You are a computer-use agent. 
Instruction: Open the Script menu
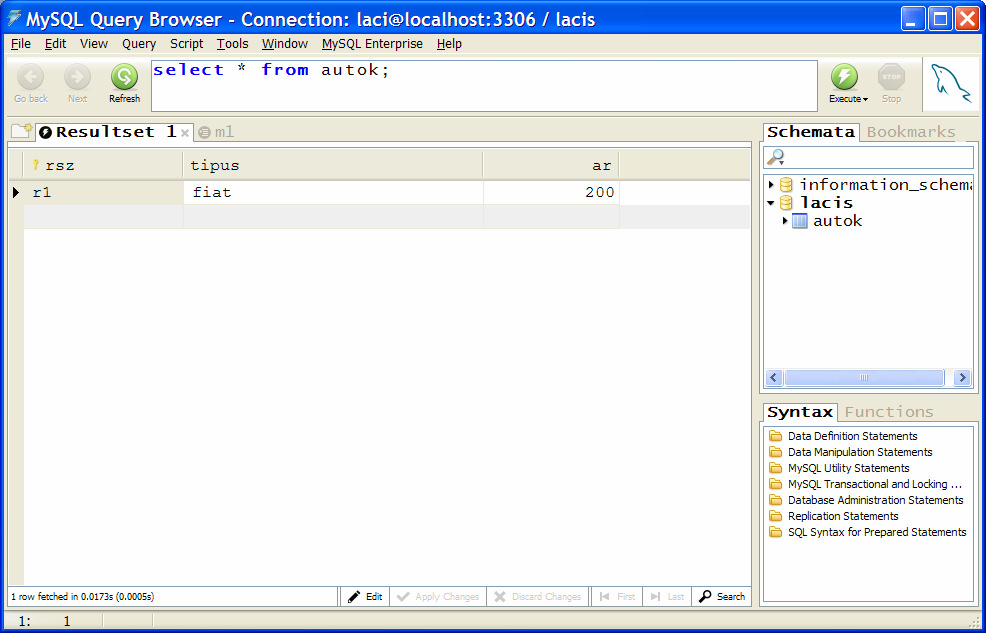187,43
